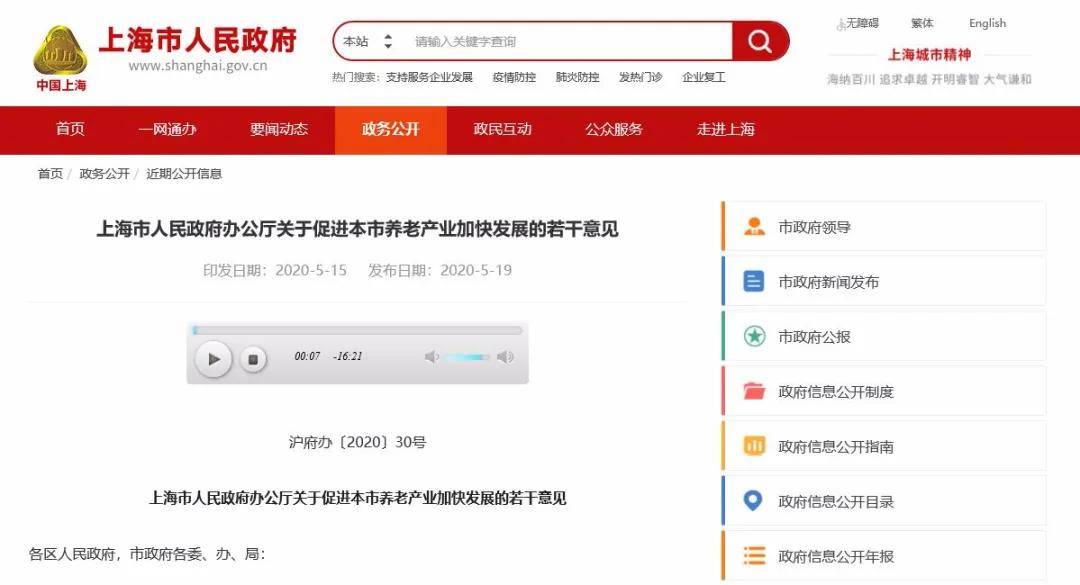Adjust the audio volume slider
The image size is (1080, 585).
[468, 357]
